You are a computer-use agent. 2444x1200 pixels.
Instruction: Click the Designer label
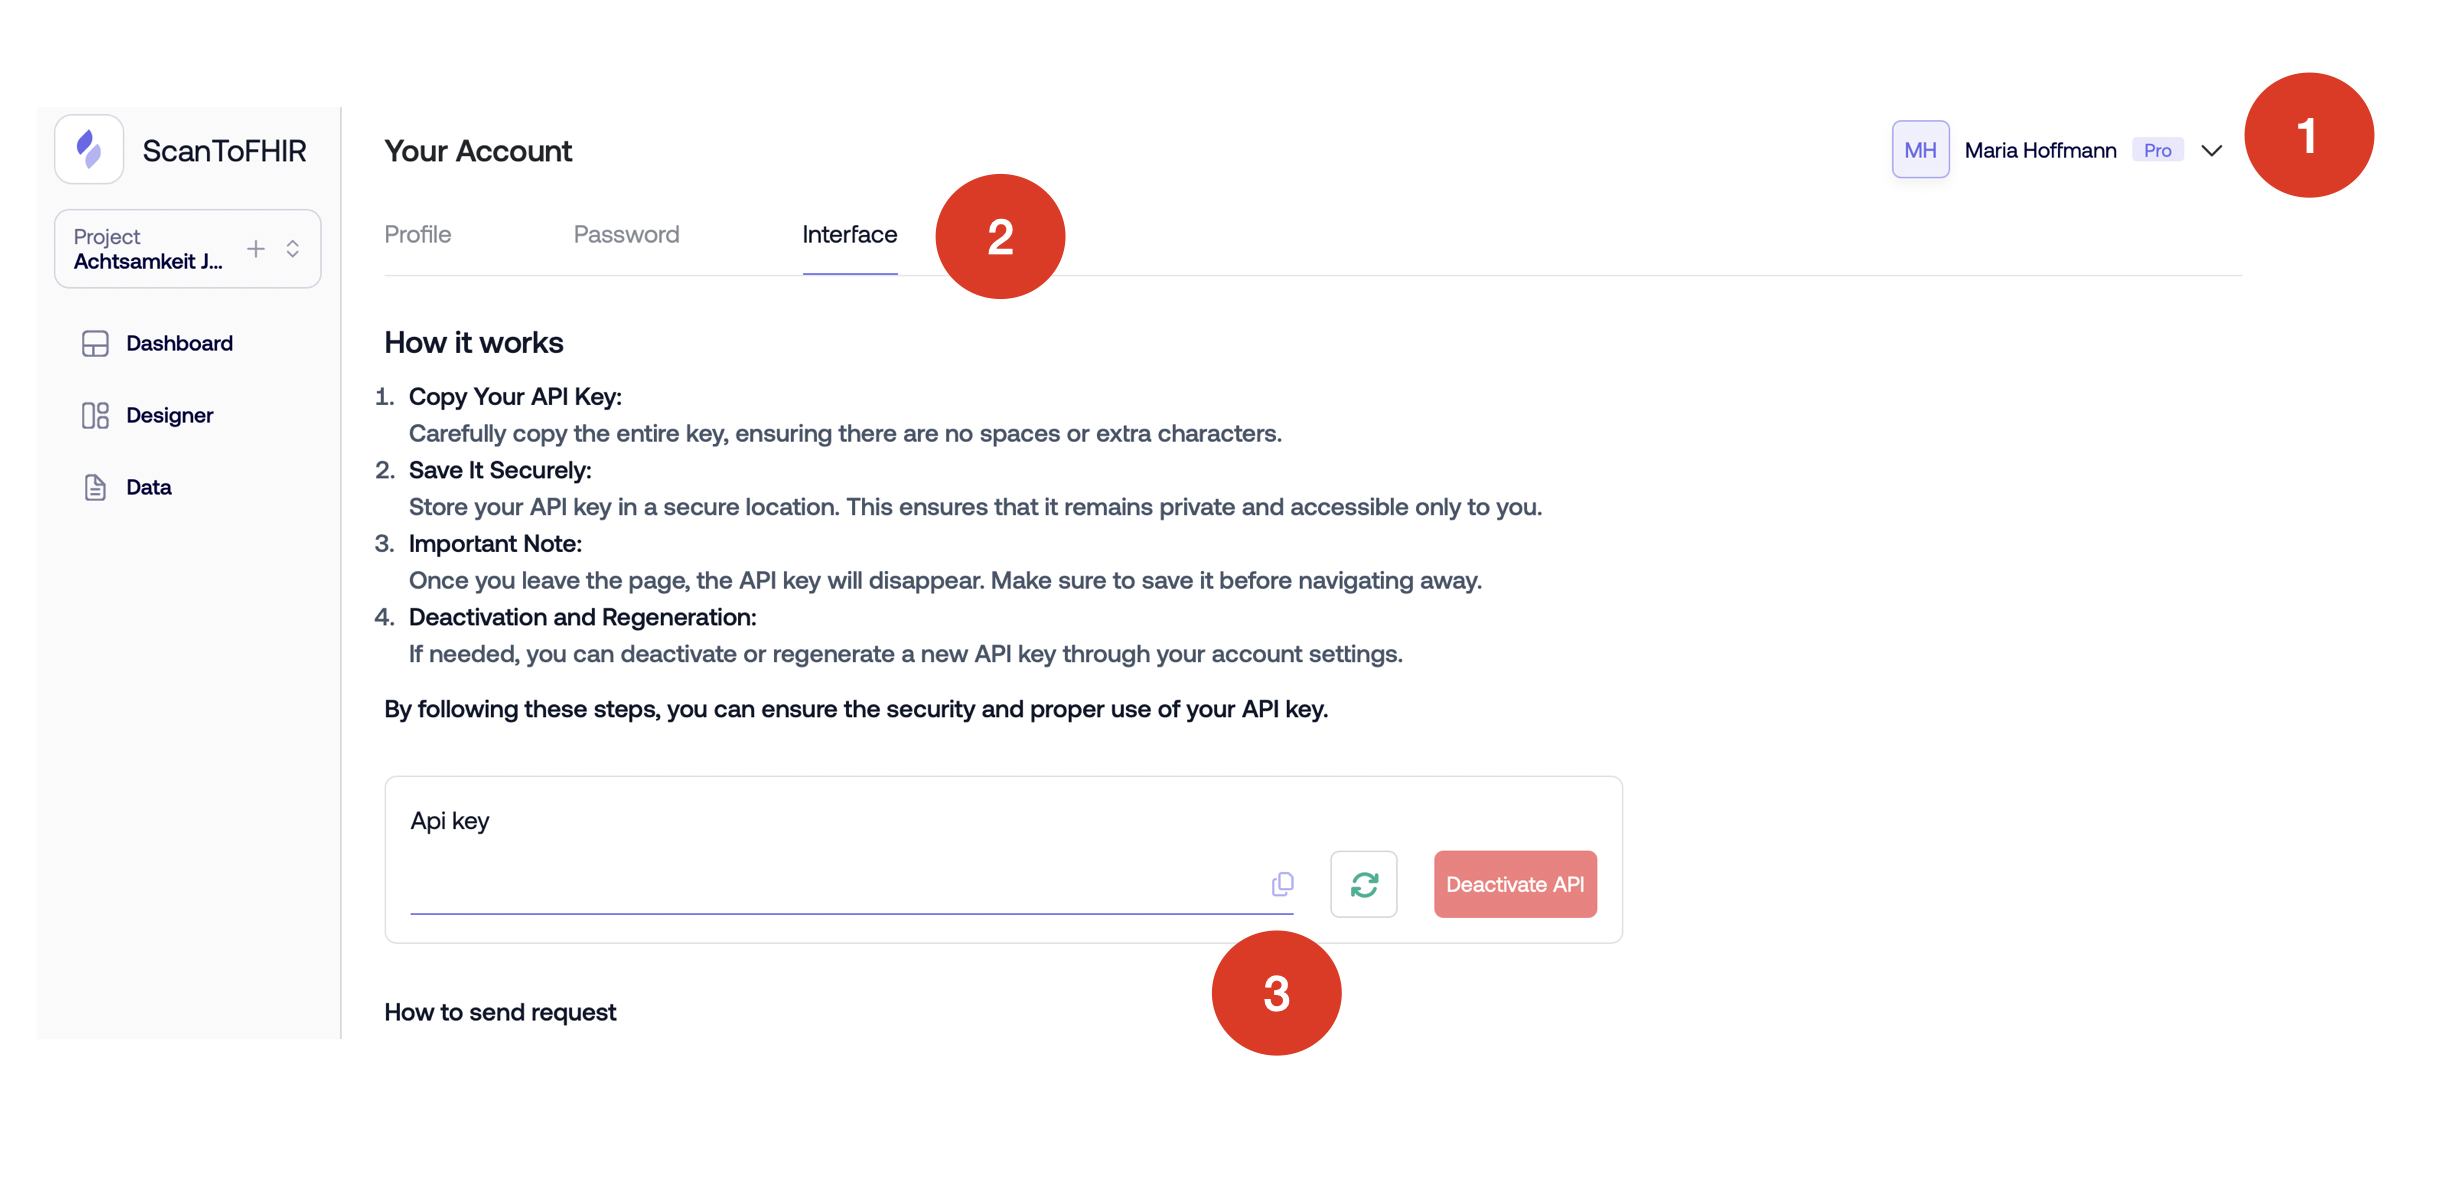169,415
